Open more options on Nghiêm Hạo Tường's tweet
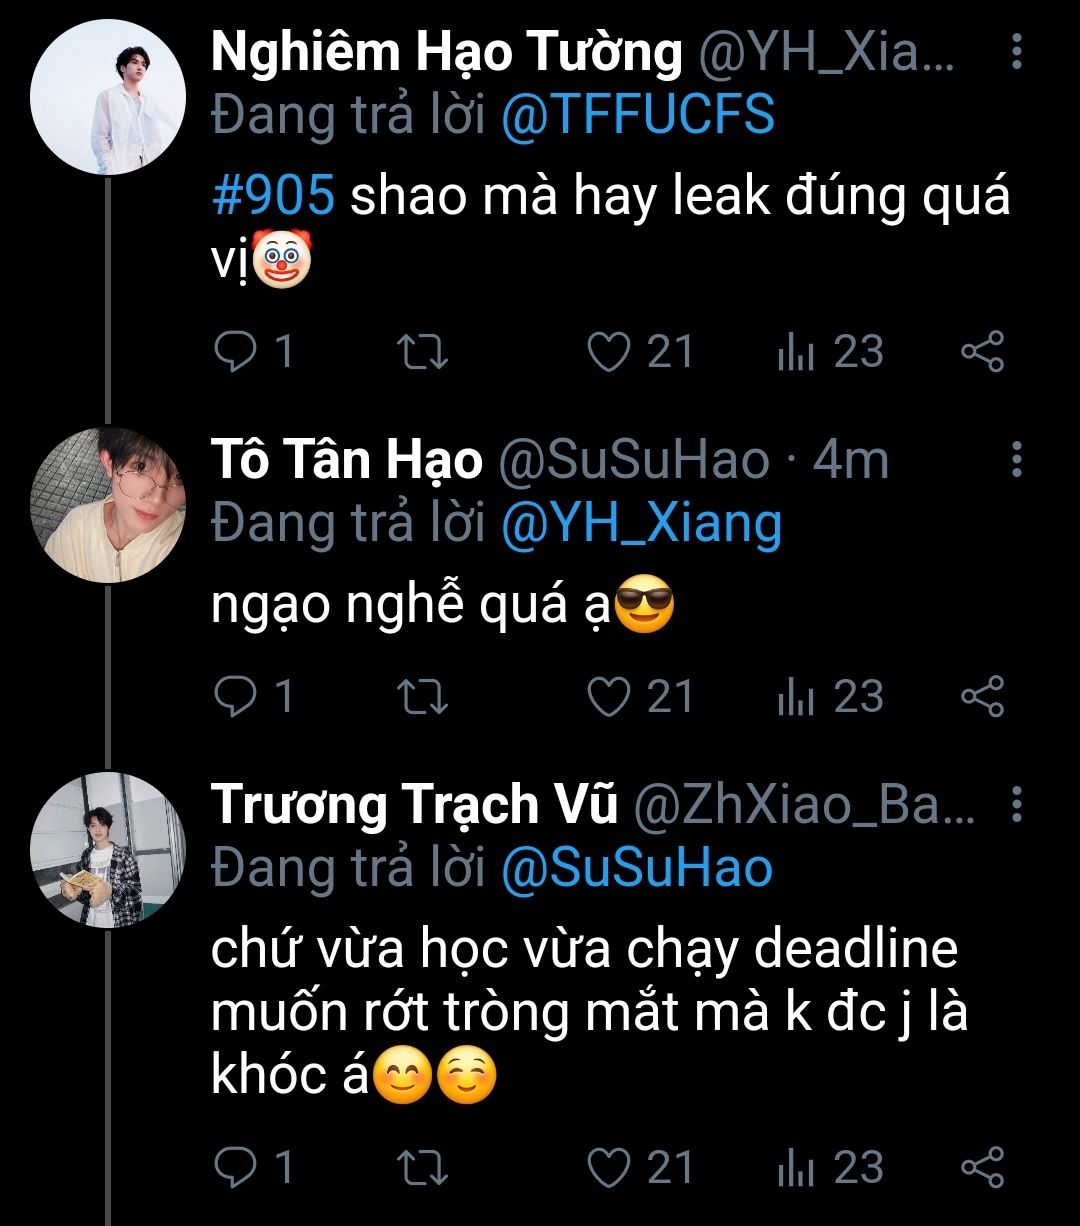Image resolution: width=1080 pixels, height=1226 pixels. coord(1016,52)
